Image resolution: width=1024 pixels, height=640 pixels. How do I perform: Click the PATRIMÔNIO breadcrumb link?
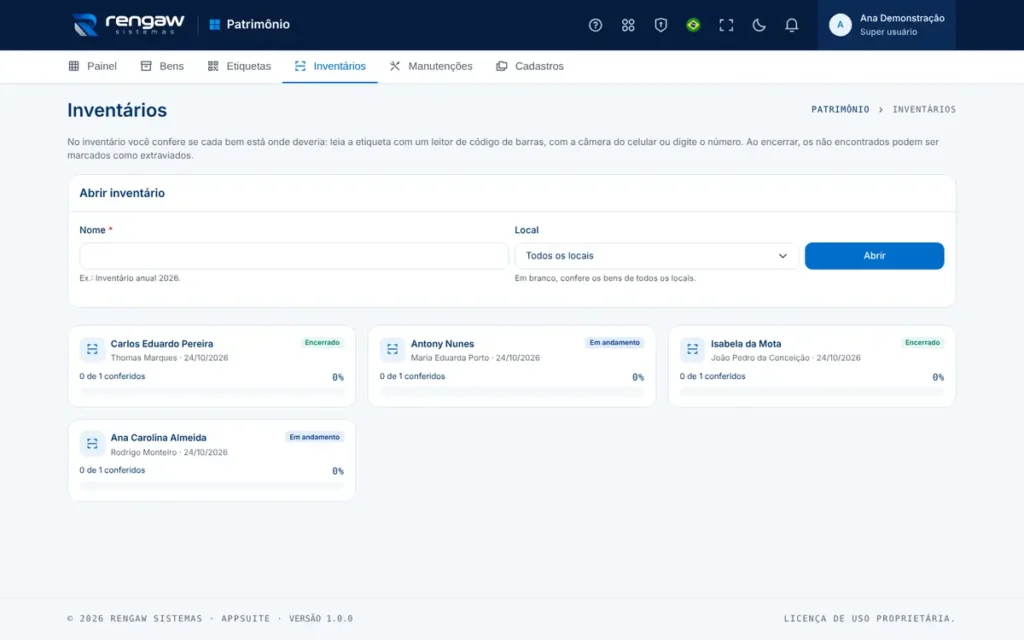(x=840, y=110)
